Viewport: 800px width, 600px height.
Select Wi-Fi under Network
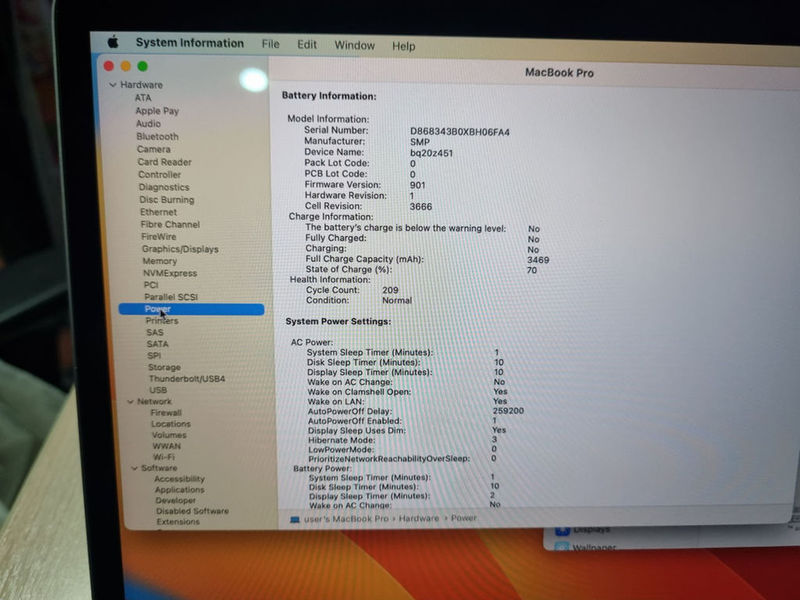(x=163, y=457)
